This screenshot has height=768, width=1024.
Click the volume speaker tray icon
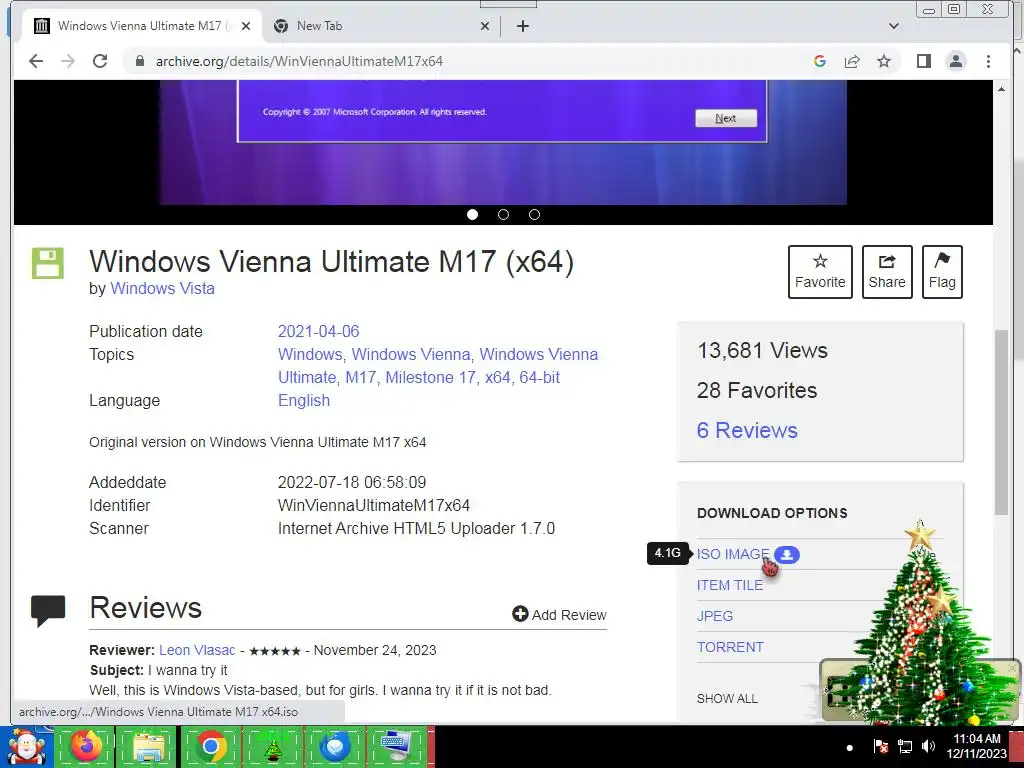pyautogui.click(x=928, y=746)
